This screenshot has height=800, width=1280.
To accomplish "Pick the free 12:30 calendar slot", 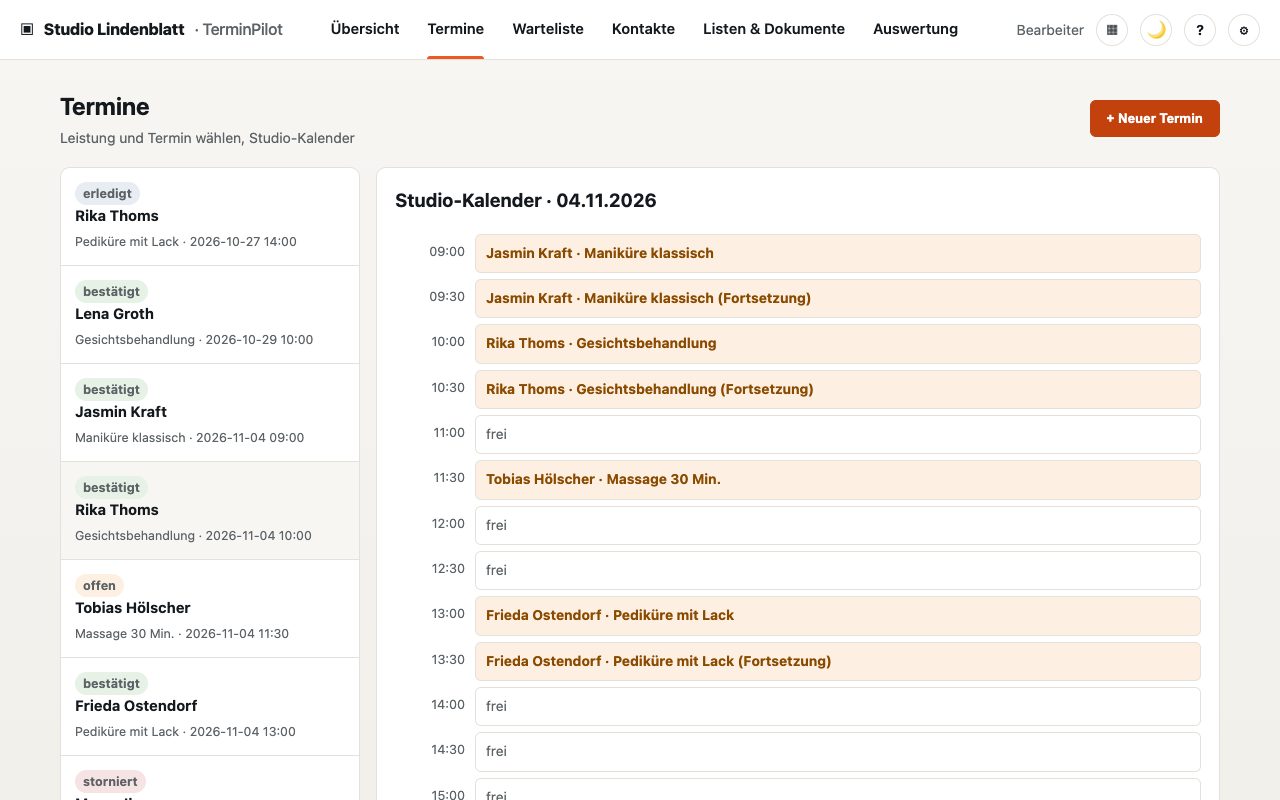I will tap(838, 570).
